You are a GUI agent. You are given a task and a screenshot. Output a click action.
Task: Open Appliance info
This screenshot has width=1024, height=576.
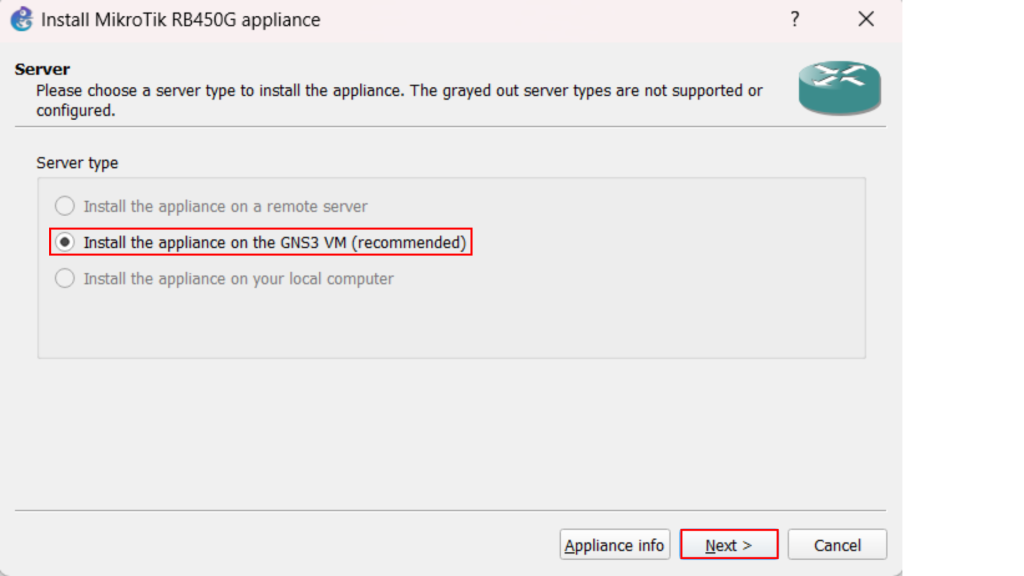point(614,545)
